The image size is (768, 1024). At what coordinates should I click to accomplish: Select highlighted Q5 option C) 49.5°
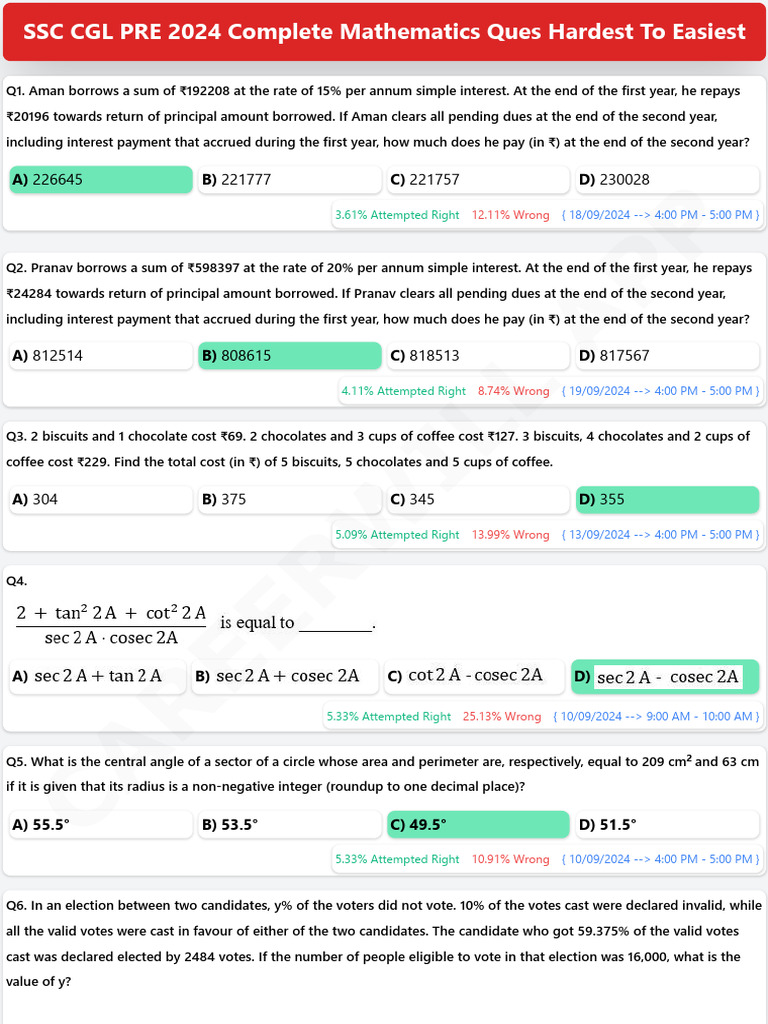tap(477, 825)
